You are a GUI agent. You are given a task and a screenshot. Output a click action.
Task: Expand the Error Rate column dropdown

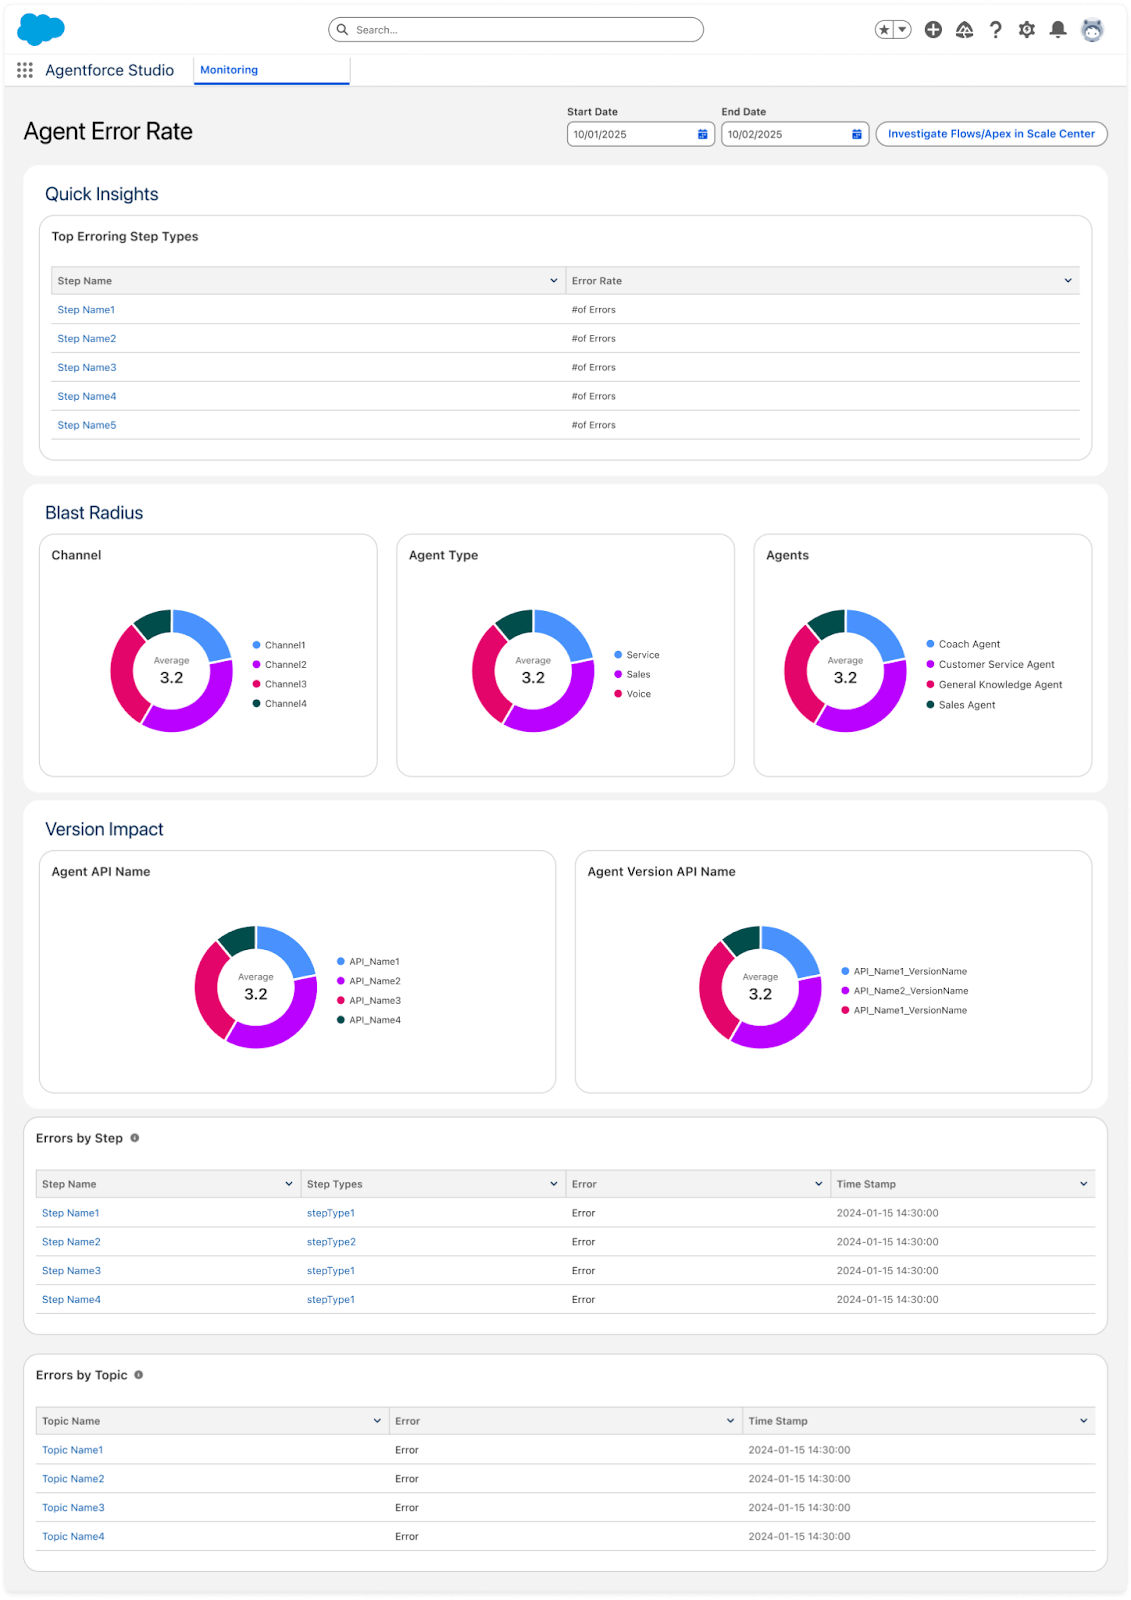tap(1068, 281)
